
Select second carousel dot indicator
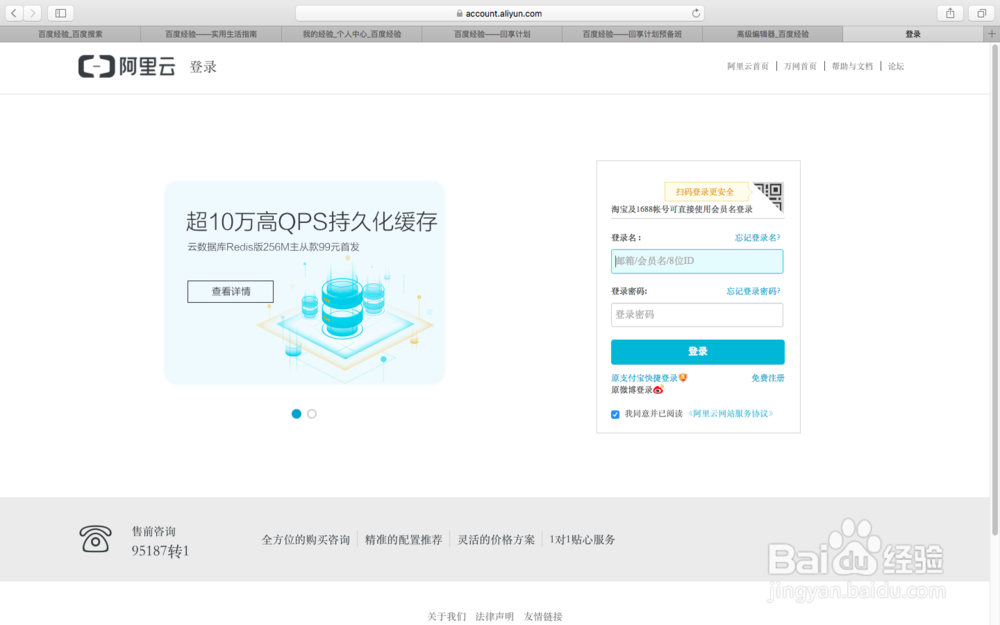click(312, 414)
